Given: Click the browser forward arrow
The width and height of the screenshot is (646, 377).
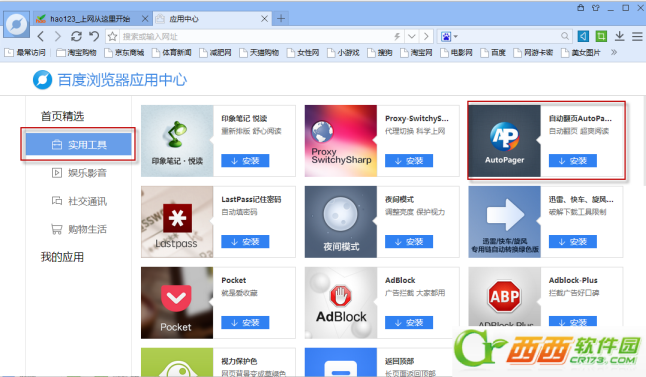Looking at the screenshot, I should tap(58, 36).
